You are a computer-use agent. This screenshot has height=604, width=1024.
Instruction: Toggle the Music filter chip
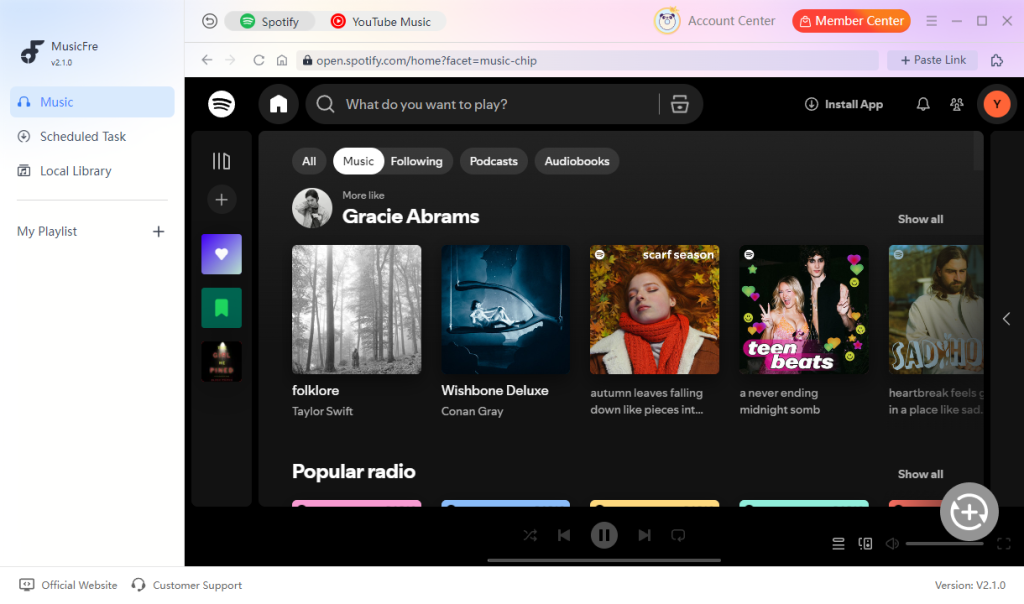click(358, 161)
